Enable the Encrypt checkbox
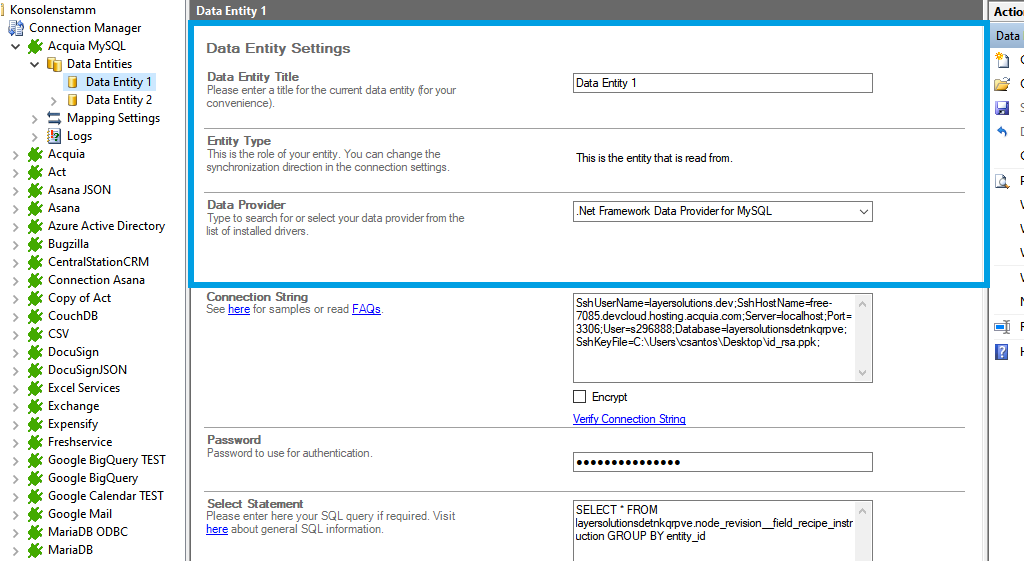 (x=580, y=397)
